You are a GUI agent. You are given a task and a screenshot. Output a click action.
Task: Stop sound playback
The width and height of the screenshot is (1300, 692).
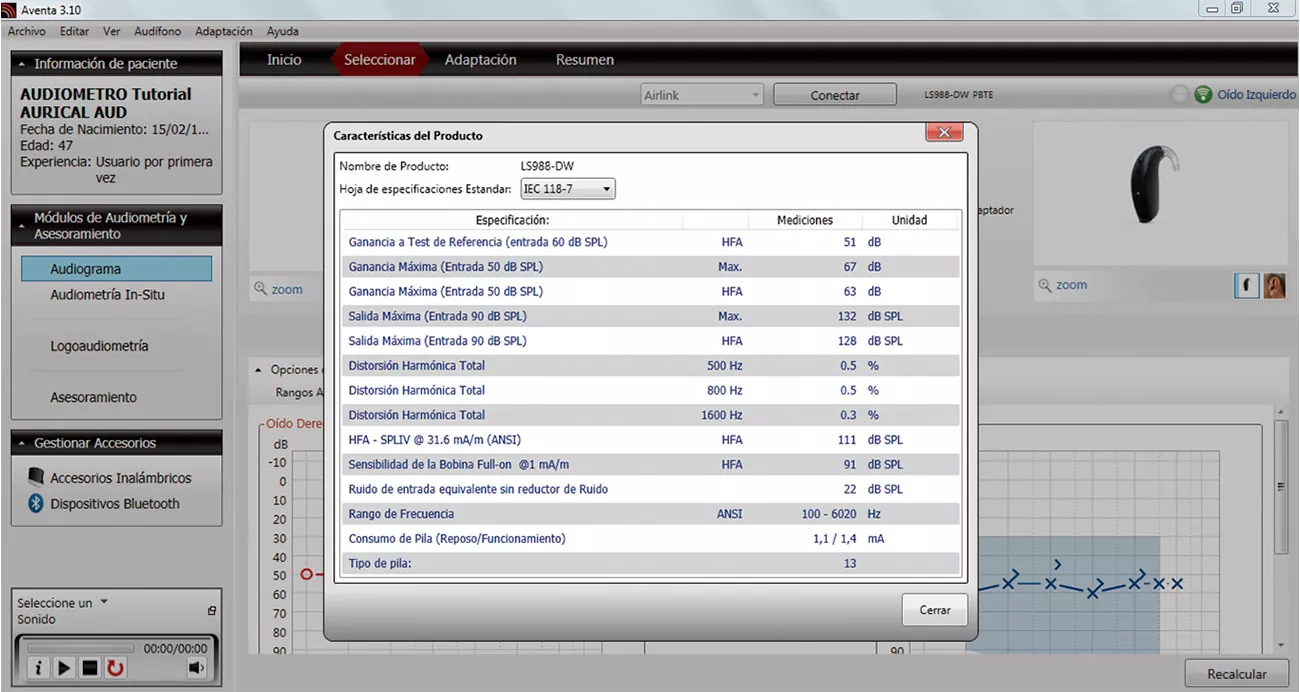tap(90, 668)
